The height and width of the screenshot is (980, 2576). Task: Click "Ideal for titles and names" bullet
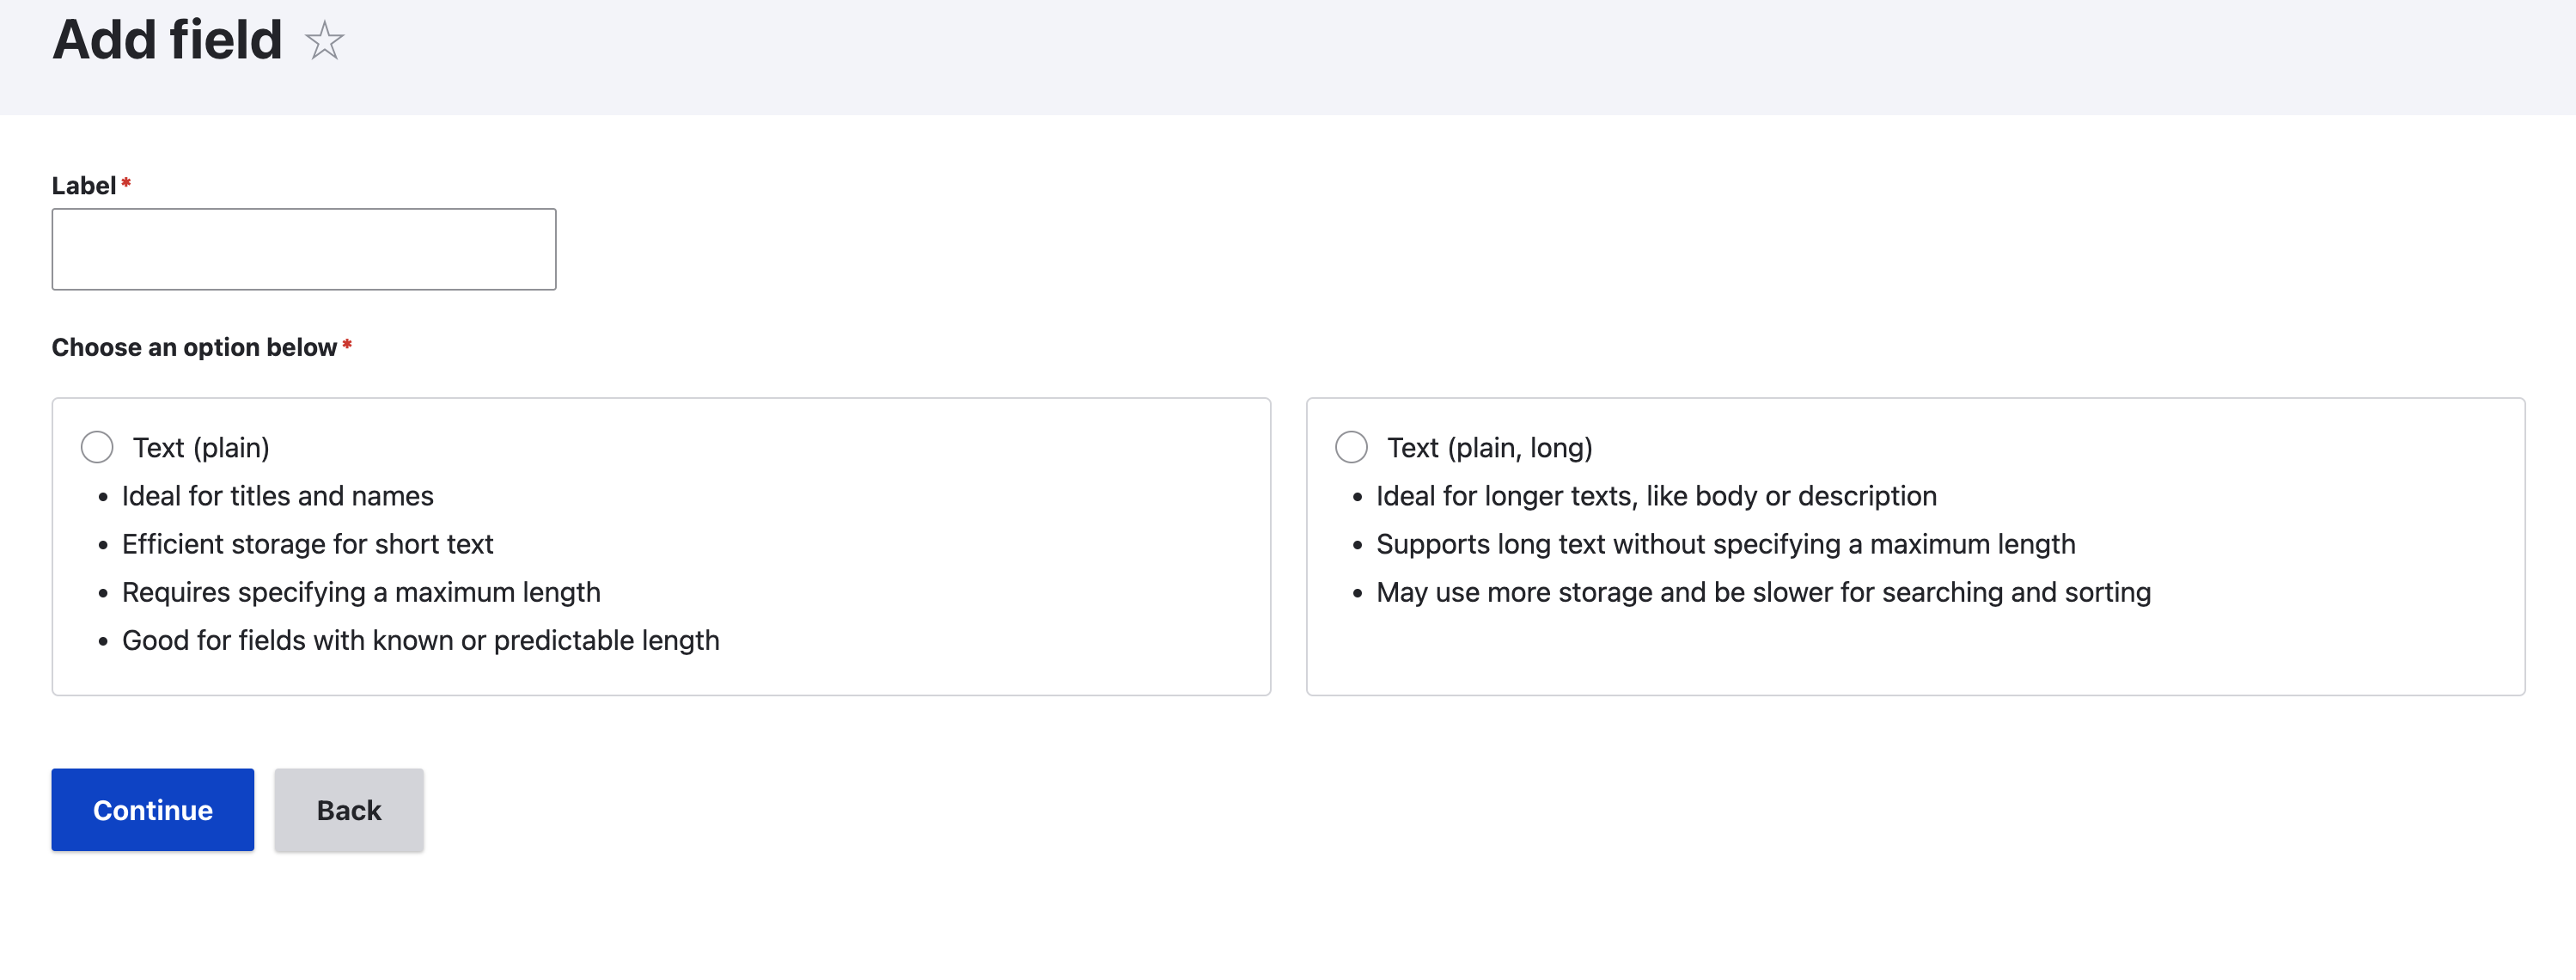pos(277,496)
